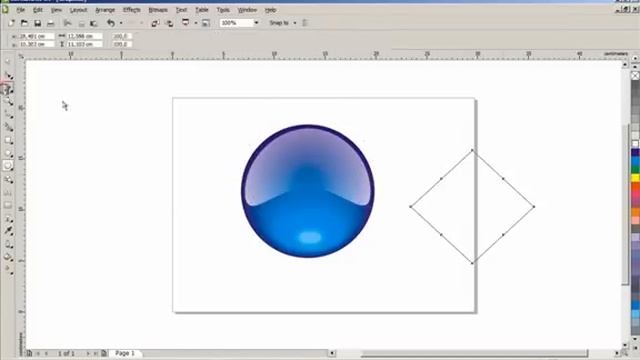The width and height of the screenshot is (640, 360).
Task: Select the Interactive Fill tool
Action: tap(8, 269)
